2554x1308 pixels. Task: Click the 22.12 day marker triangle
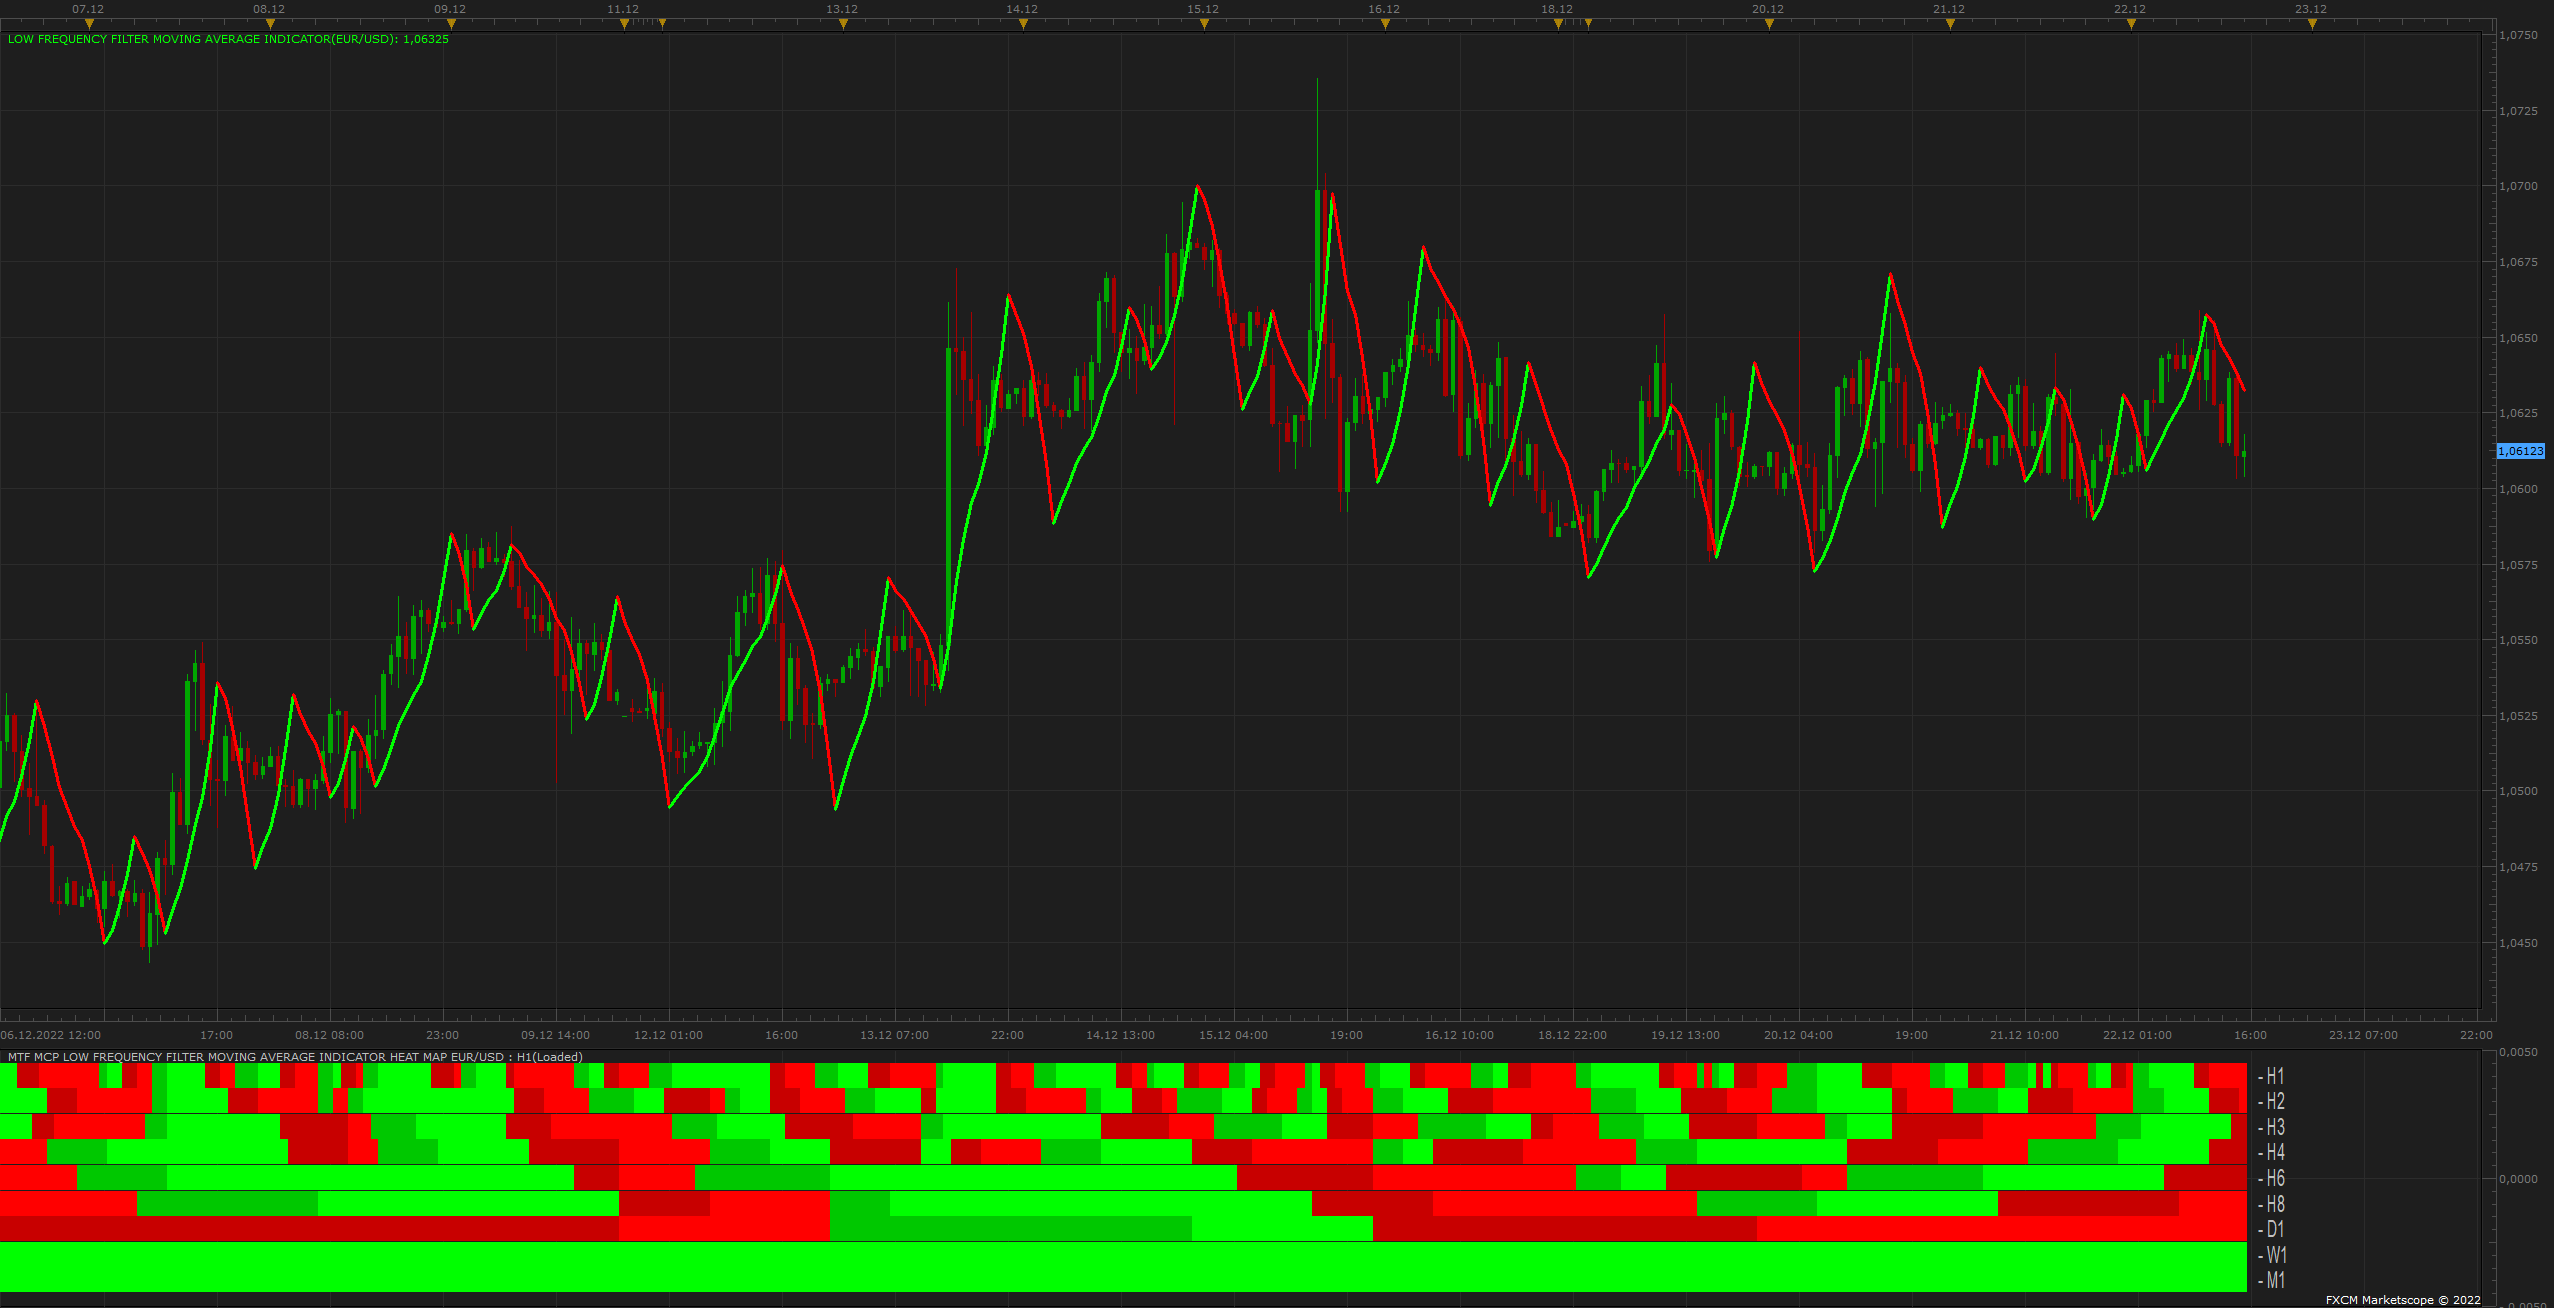coord(2131,24)
